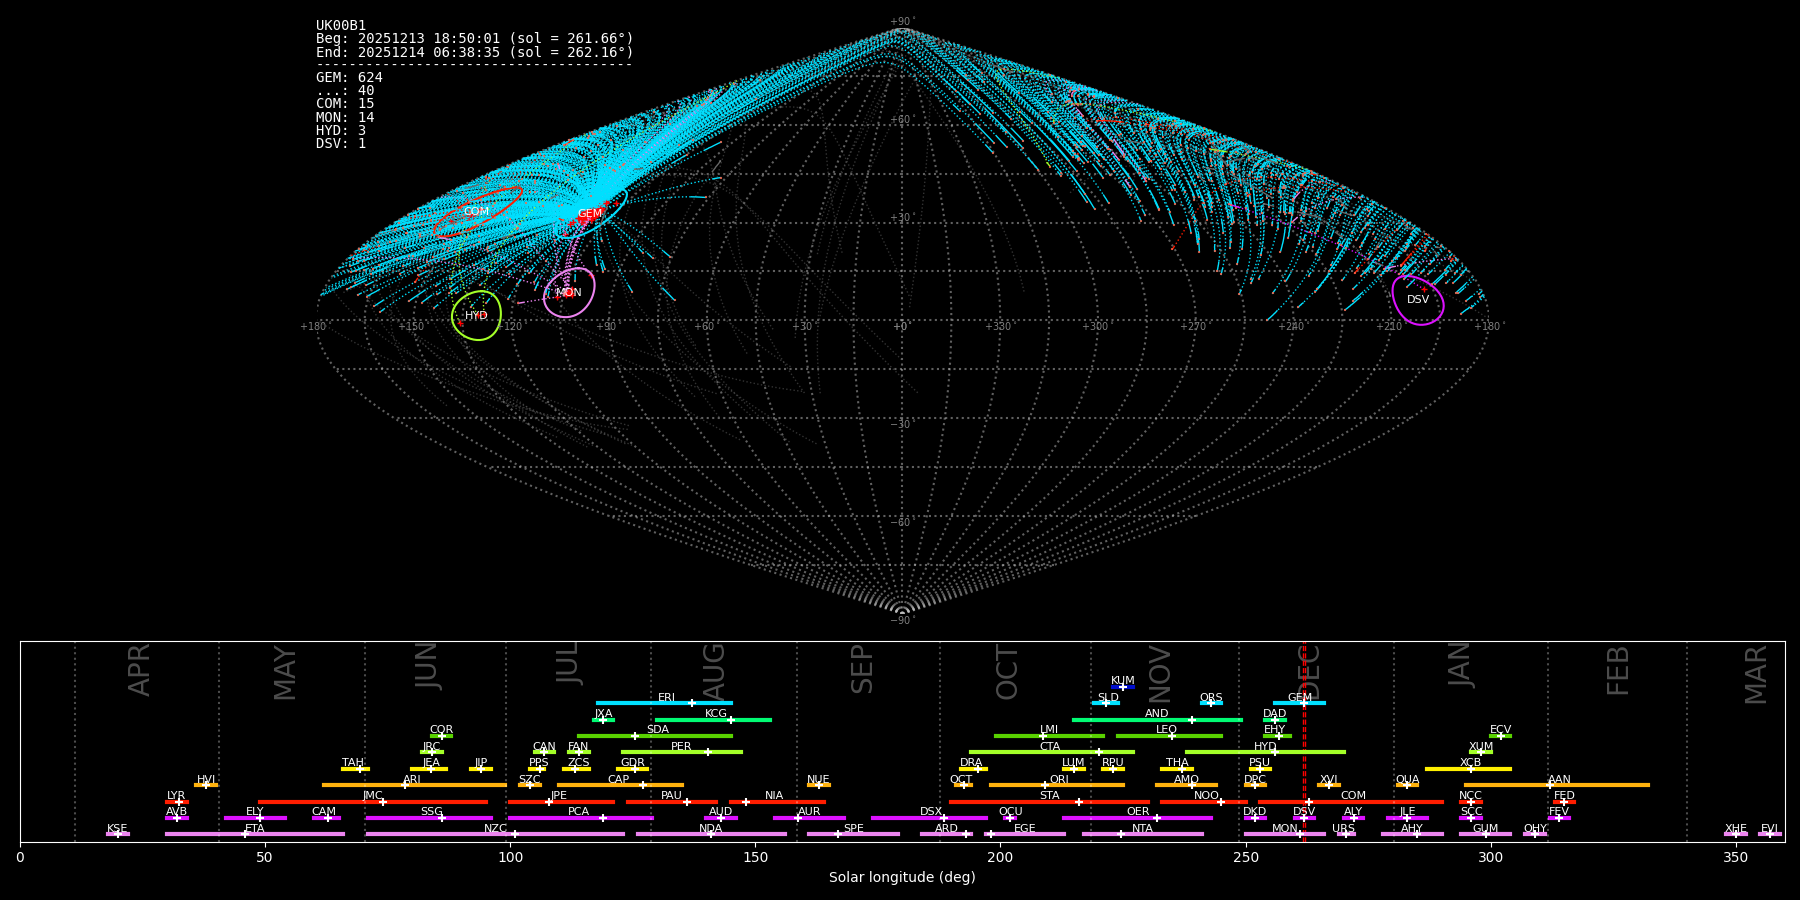Click the KSE shower marker on the timeline
1800x900 pixels.
(x=118, y=834)
